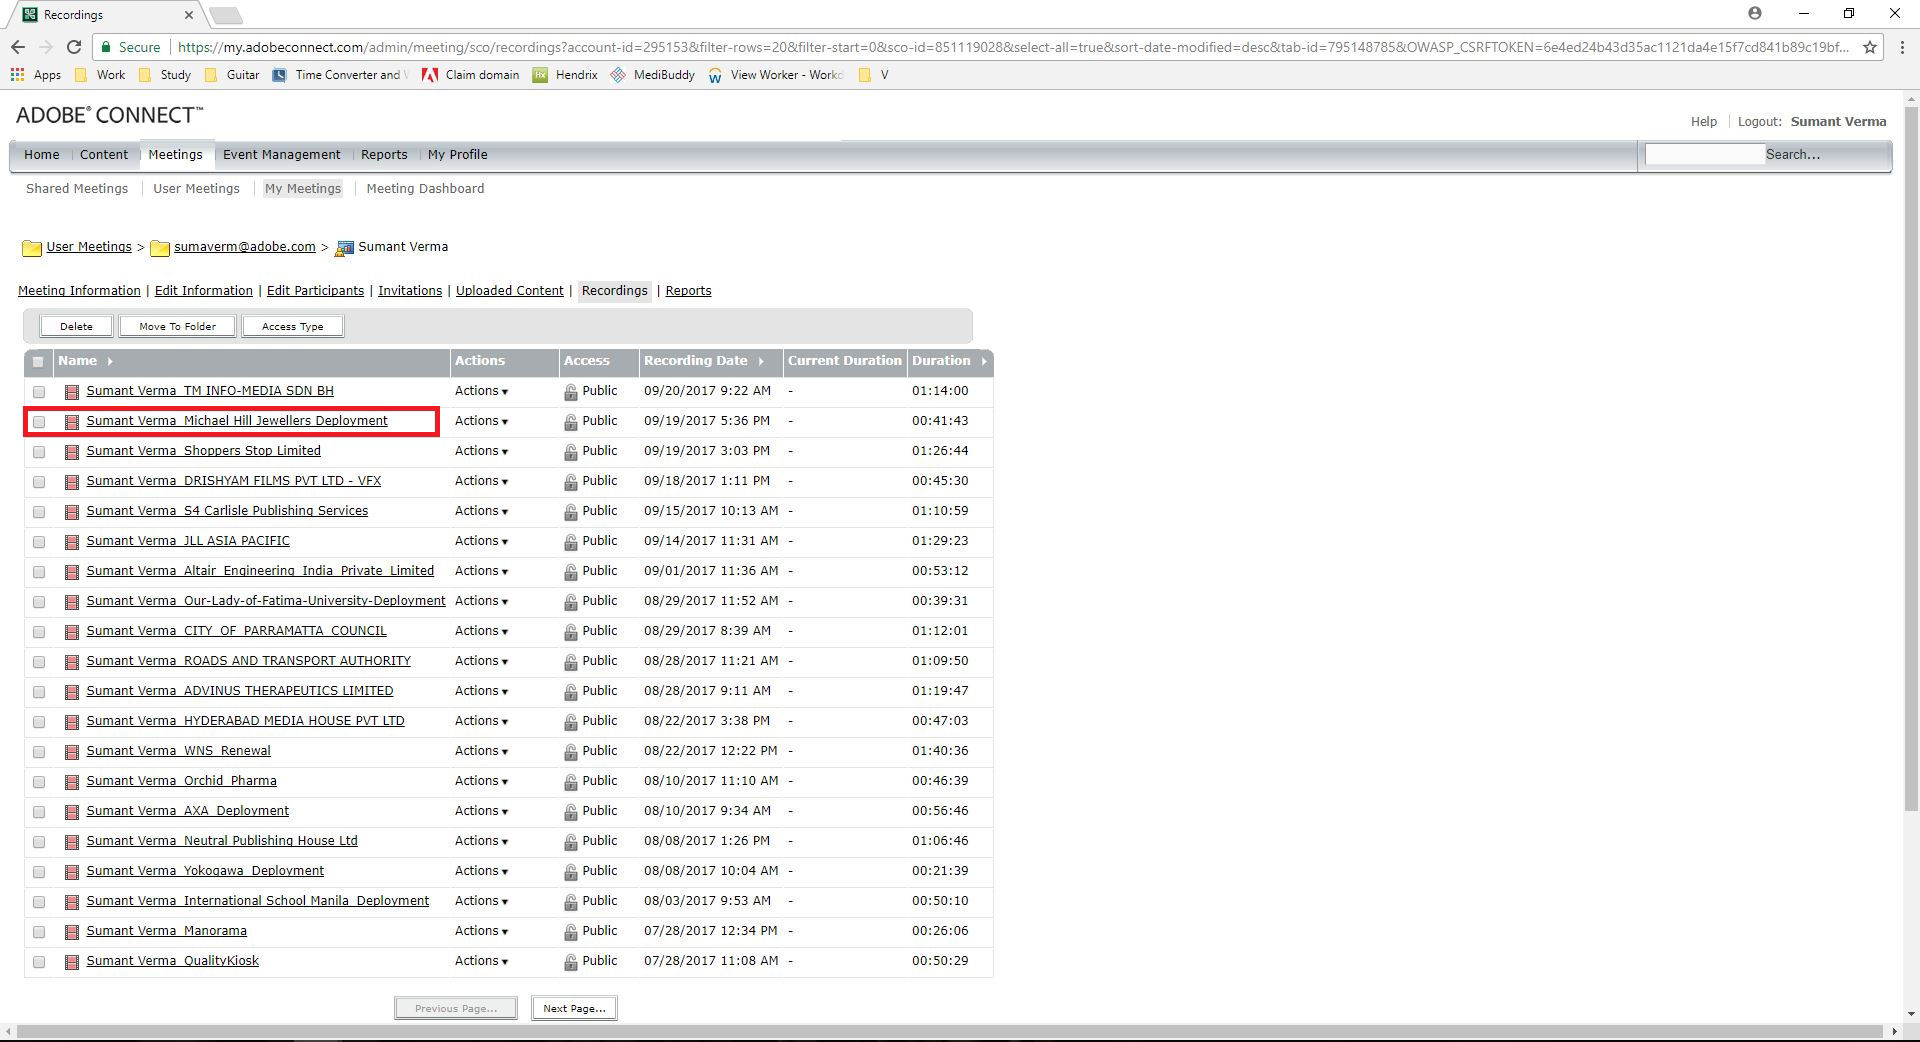Go to the Next Page of recordings
Image resolution: width=1920 pixels, height=1042 pixels.
[x=574, y=1008]
